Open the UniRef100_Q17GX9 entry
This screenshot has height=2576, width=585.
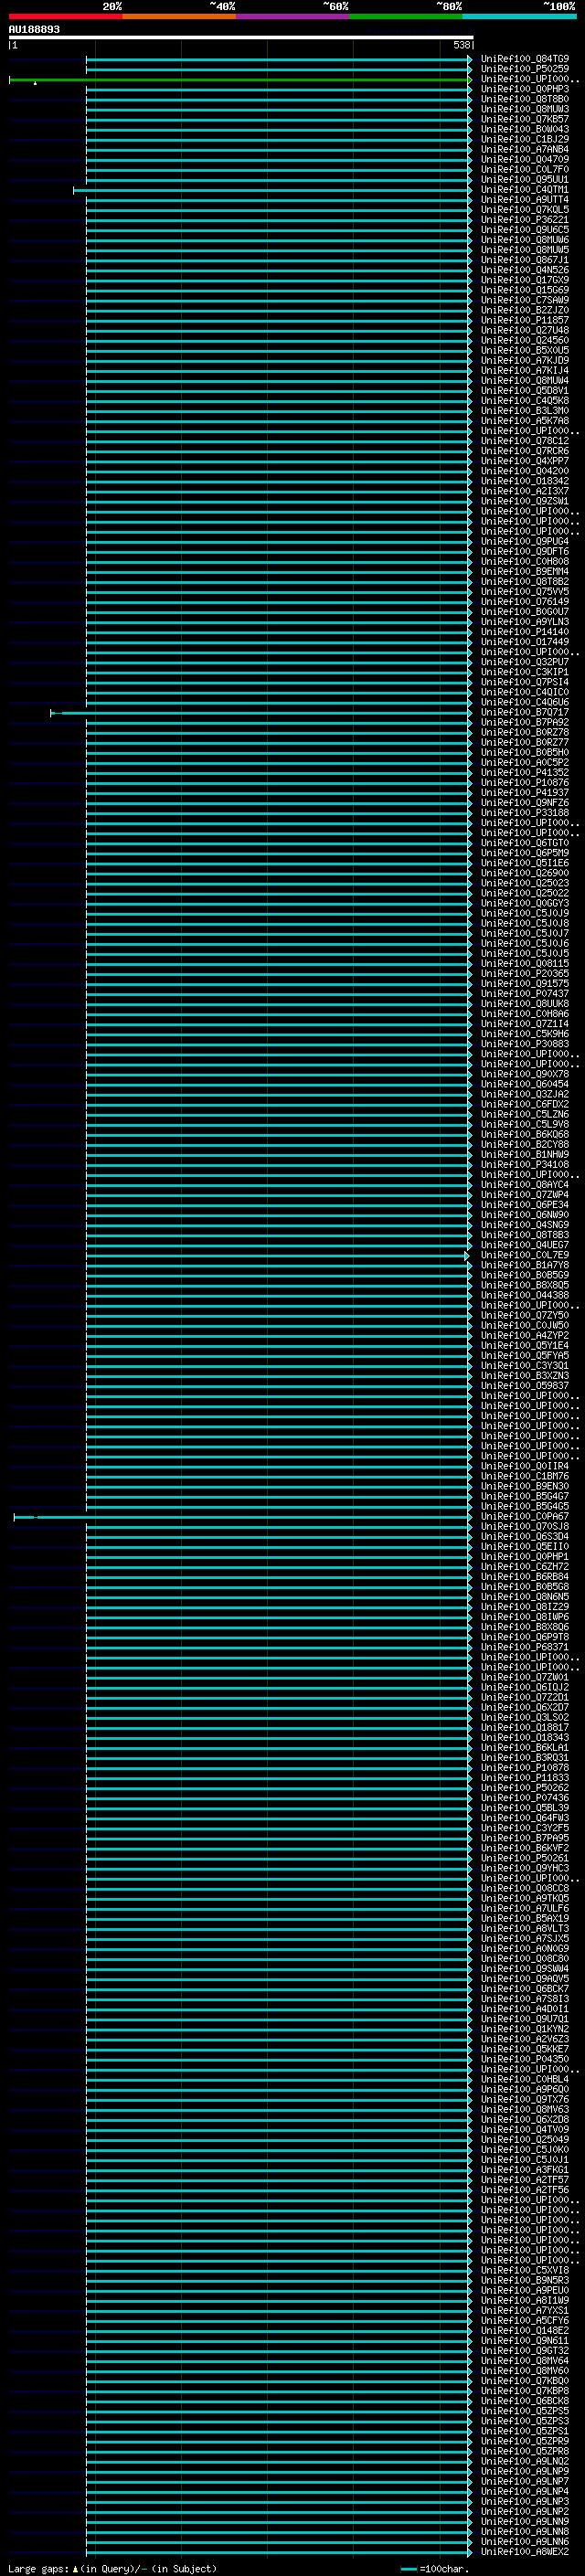tap(524, 280)
